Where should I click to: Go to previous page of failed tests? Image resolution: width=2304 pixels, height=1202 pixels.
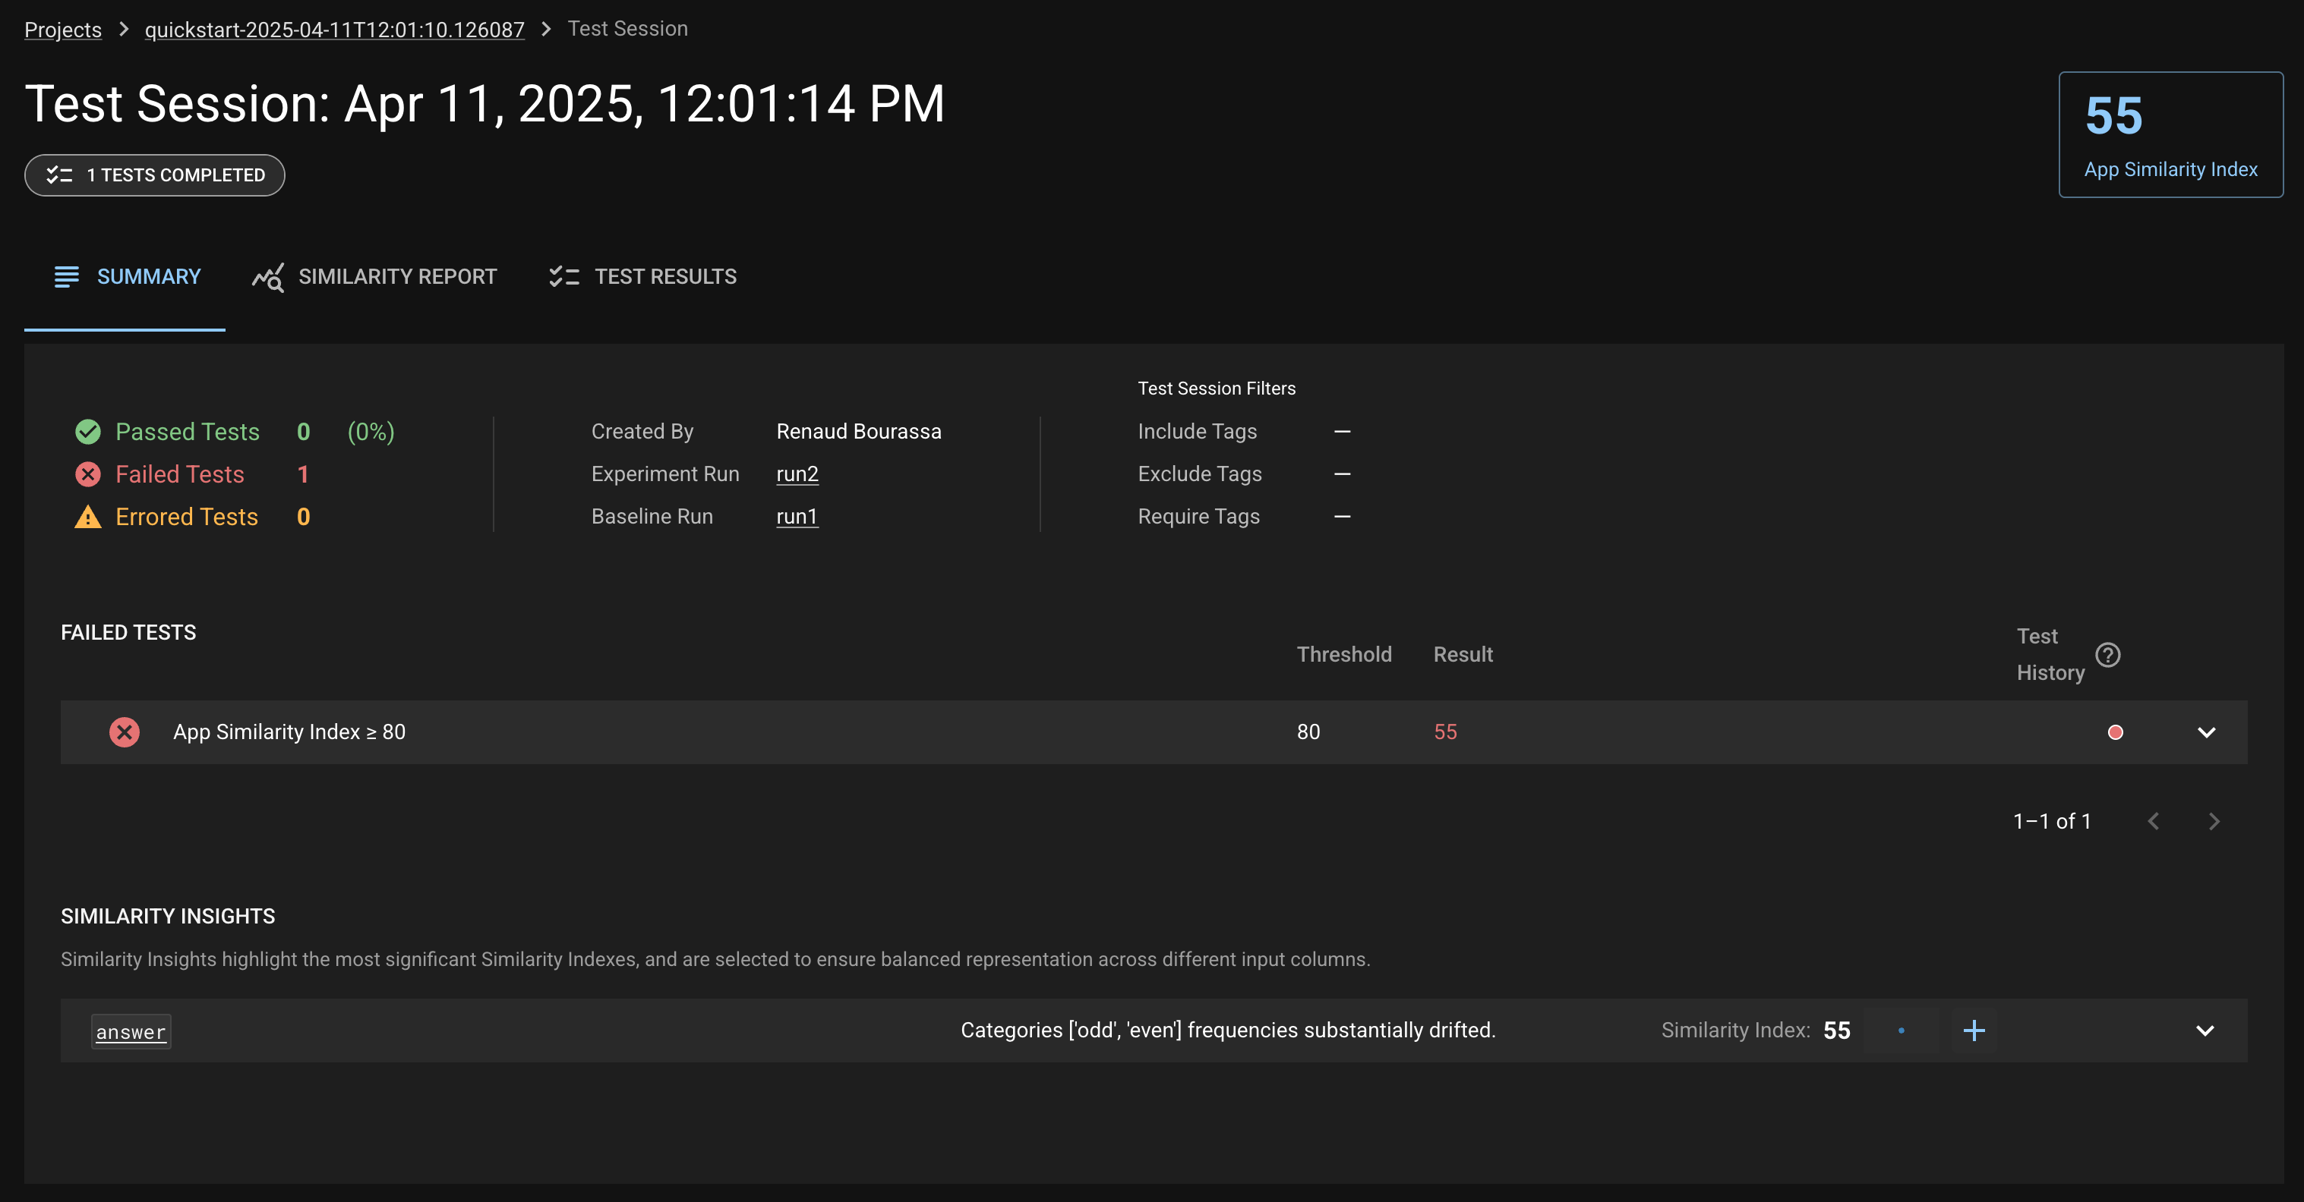[x=2154, y=821]
